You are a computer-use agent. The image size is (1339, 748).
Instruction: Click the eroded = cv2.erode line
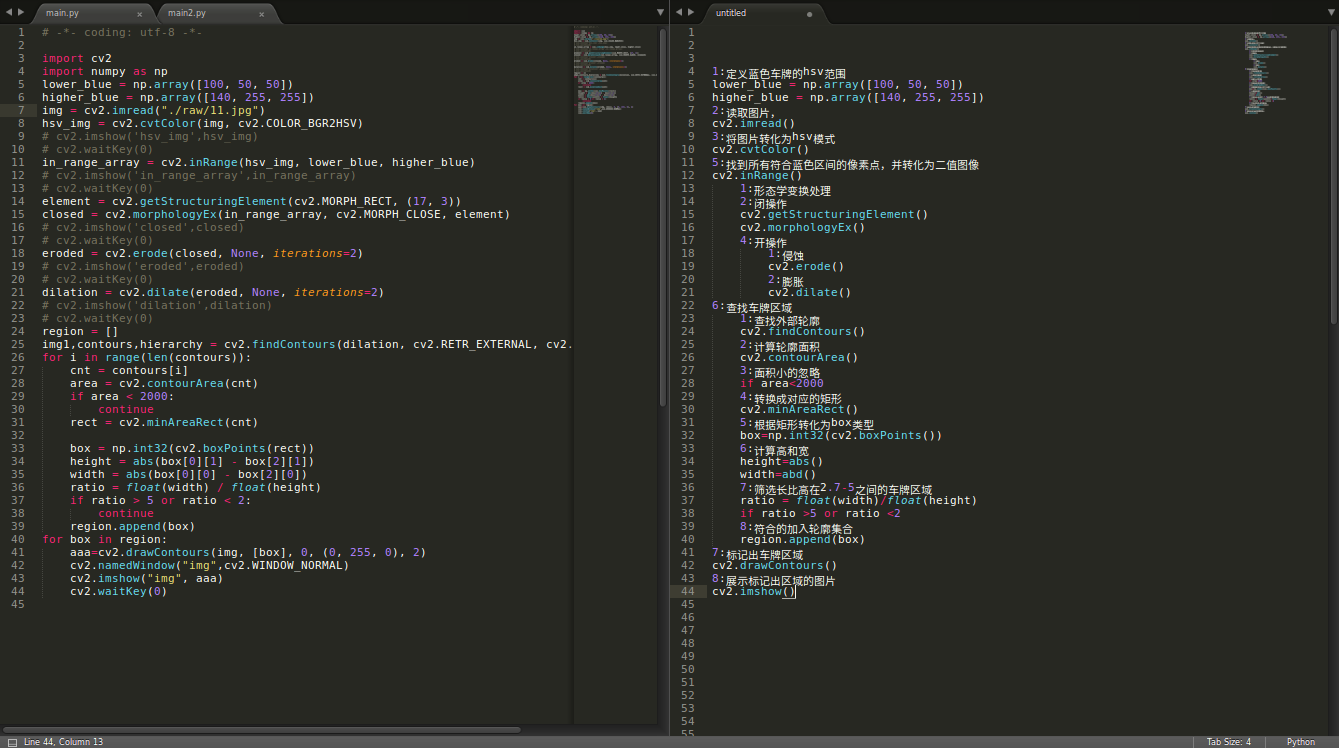[x=203, y=253]
